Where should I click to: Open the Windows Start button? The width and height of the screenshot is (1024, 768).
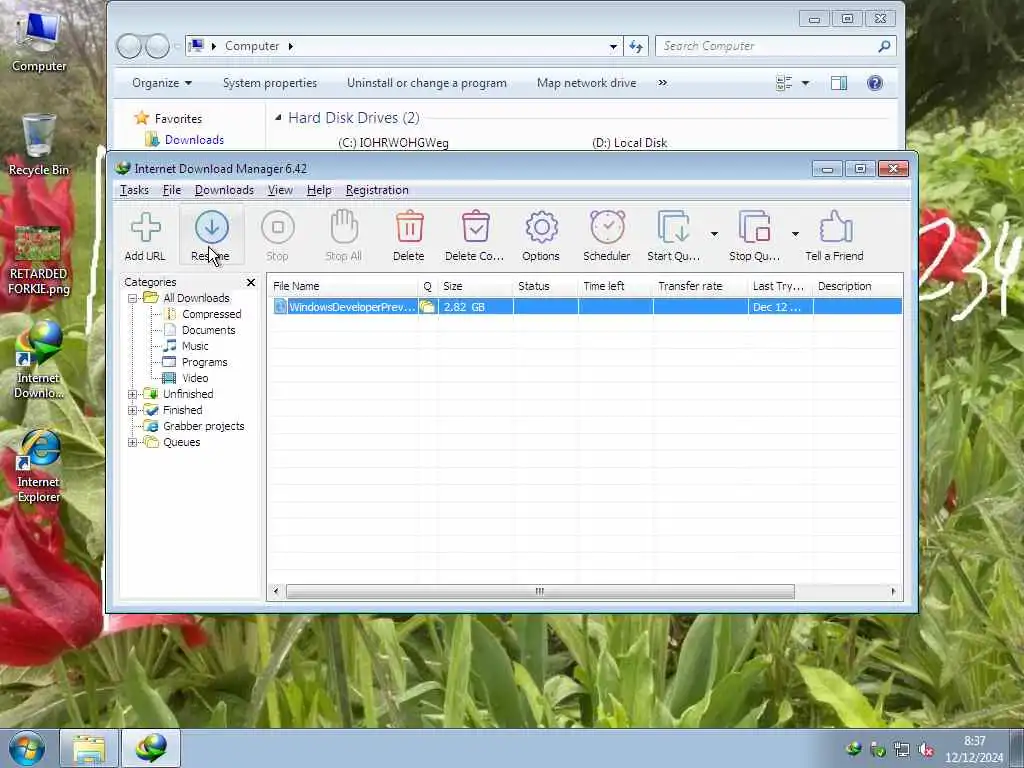pos(27,748)
